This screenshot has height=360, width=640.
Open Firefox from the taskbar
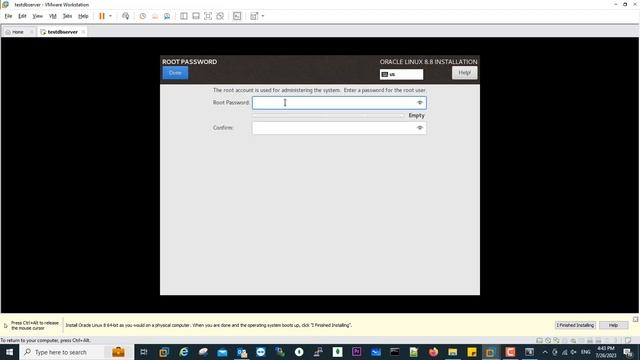pyautogui.click(x=433, y=352)
